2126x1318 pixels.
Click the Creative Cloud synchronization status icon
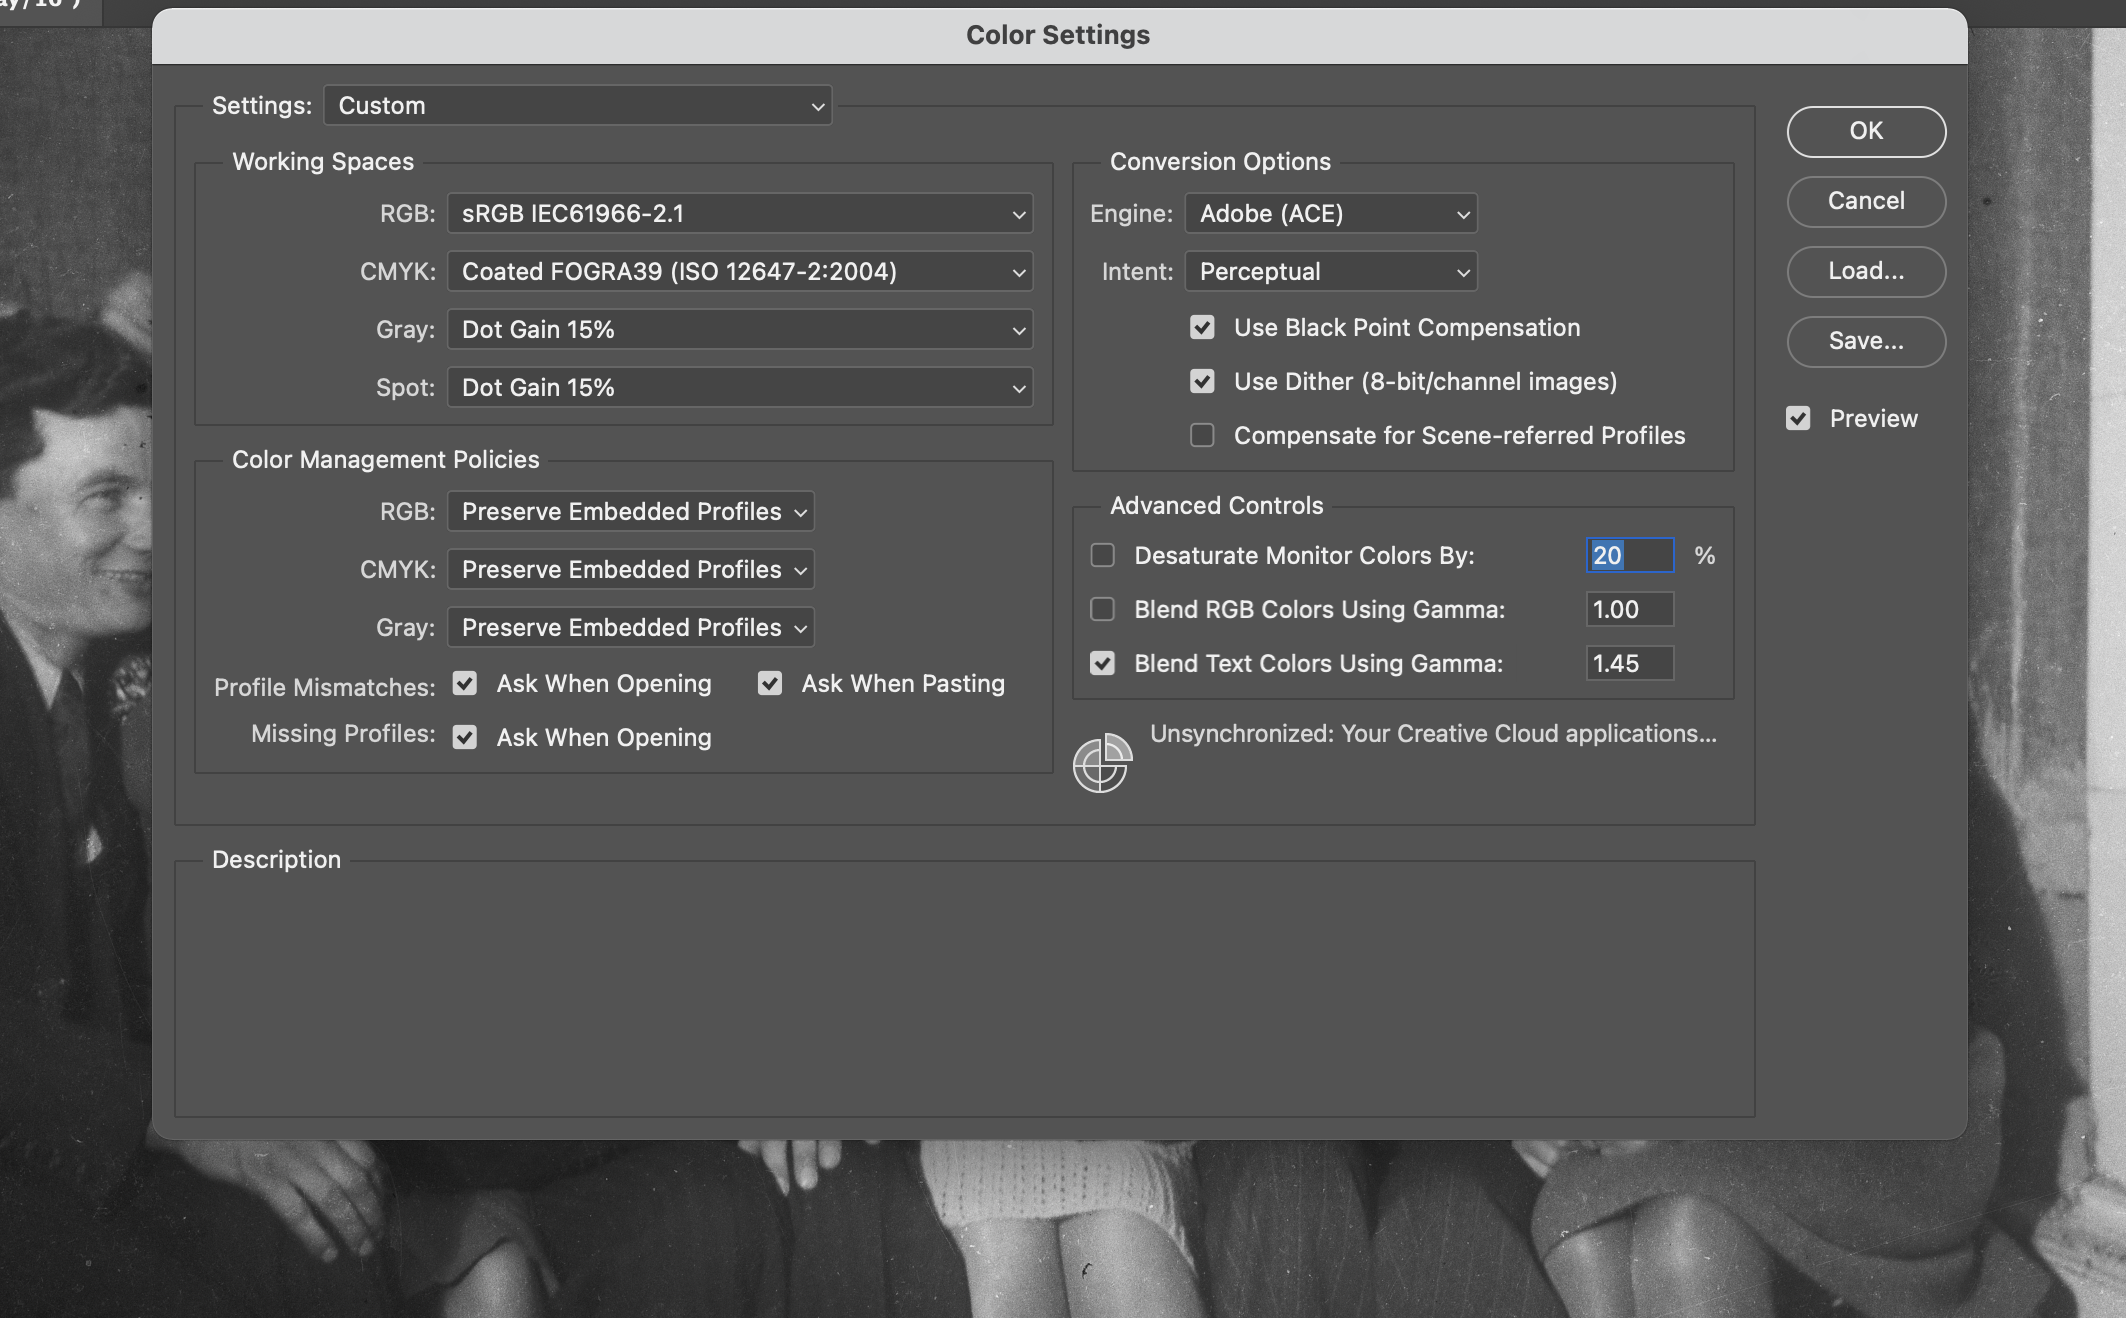1102,763
